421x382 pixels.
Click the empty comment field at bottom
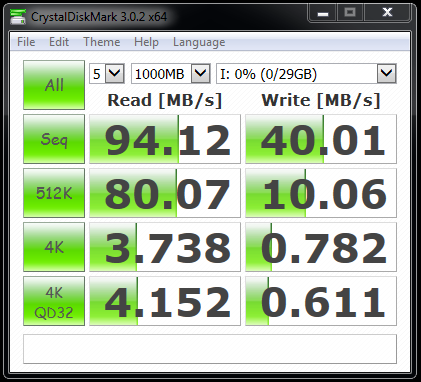(x=210, y=349)
